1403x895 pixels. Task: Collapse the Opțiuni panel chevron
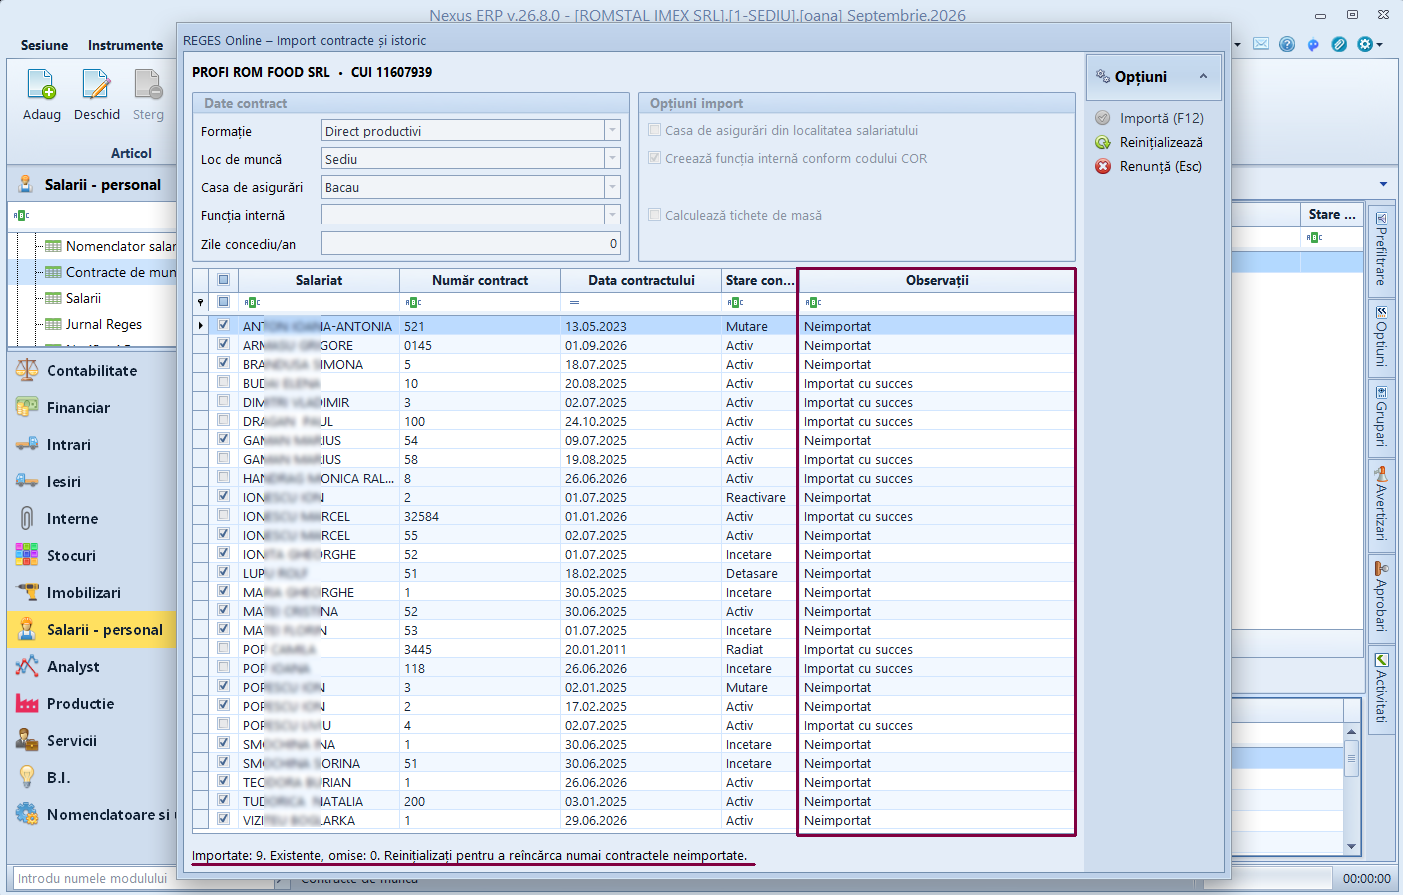[x=1203, y=77]
